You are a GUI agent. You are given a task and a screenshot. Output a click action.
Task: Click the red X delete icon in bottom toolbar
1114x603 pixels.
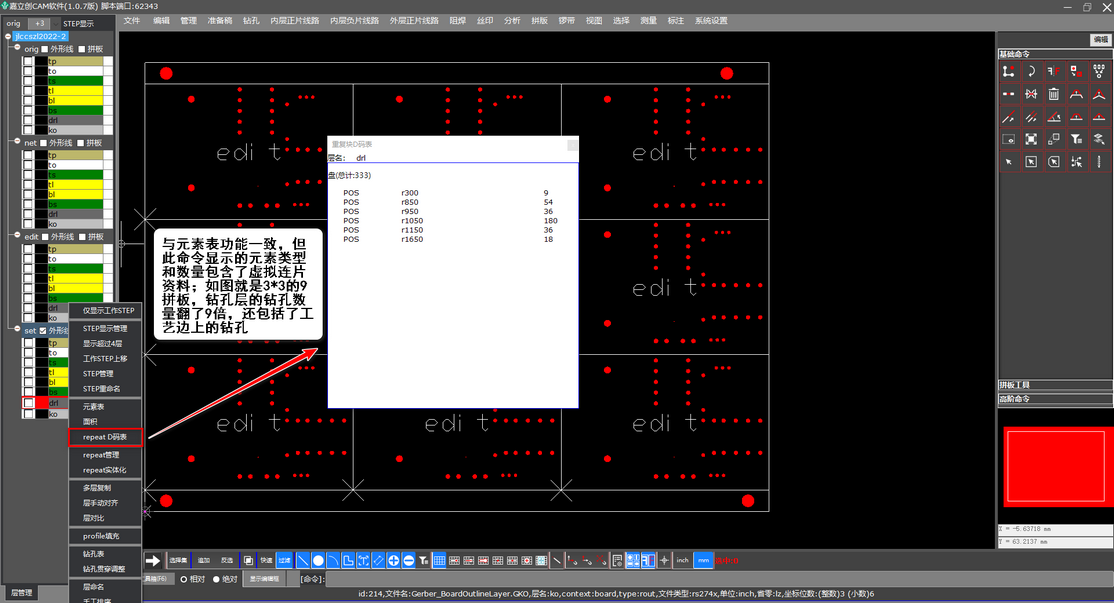(x=601, y=560)
